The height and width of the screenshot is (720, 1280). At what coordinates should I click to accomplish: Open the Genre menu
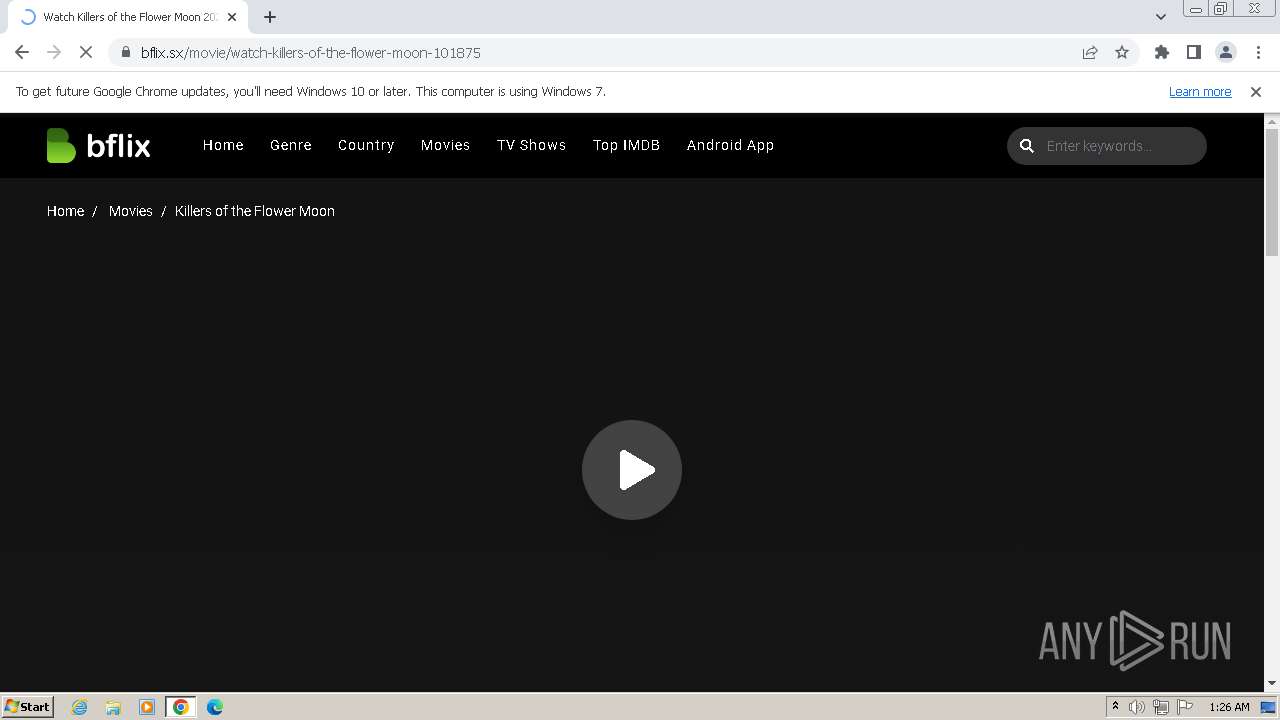[x=291, y=145]
